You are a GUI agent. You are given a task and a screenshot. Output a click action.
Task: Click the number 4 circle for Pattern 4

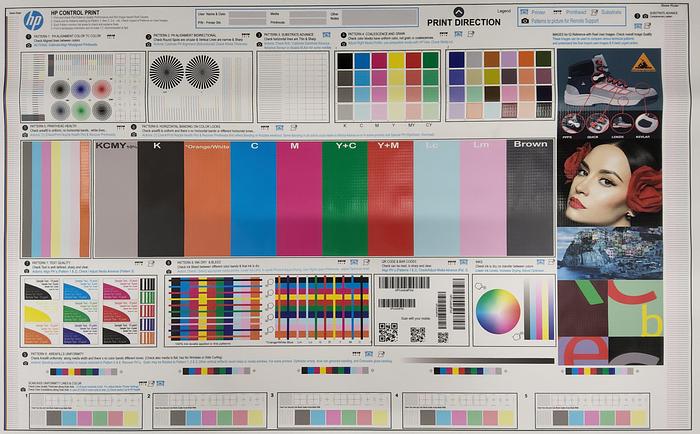[x=343, y=35]
